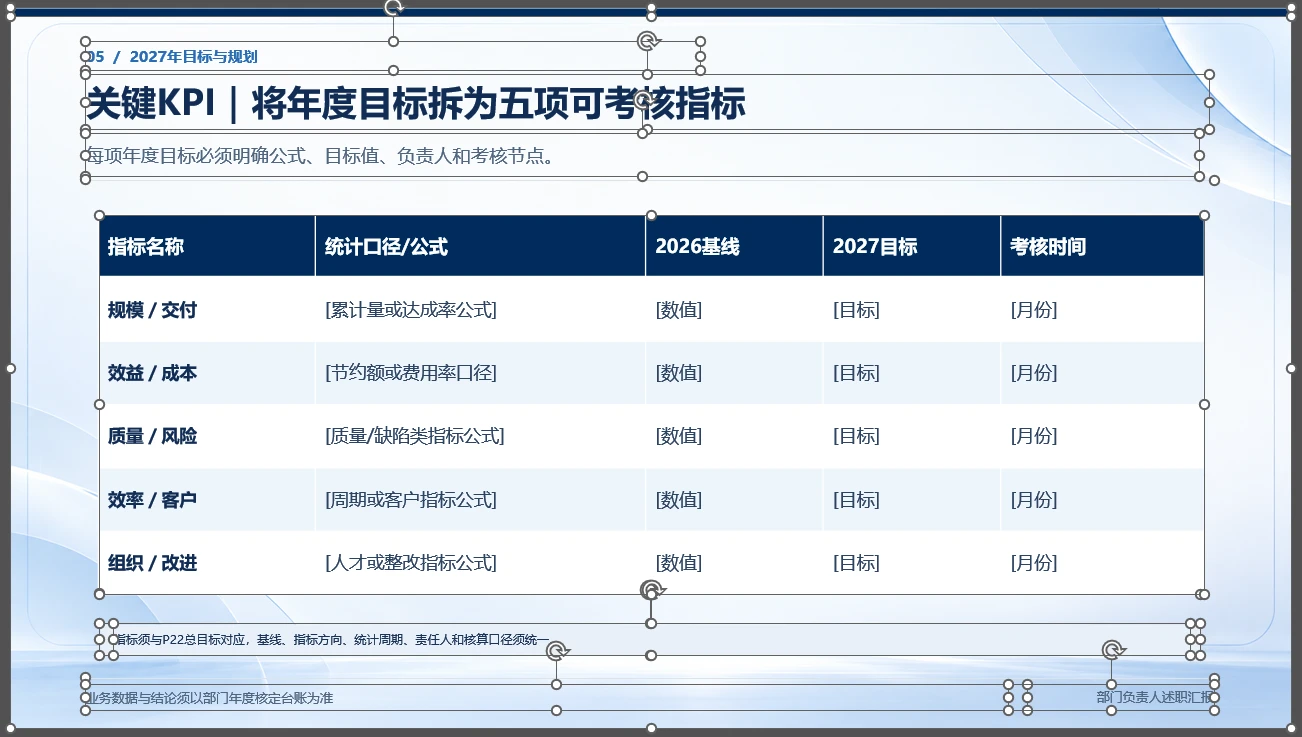1302x737 pixels.
Task: Click the [人才或整改指标公式] cell
Action: click(480, 563)
